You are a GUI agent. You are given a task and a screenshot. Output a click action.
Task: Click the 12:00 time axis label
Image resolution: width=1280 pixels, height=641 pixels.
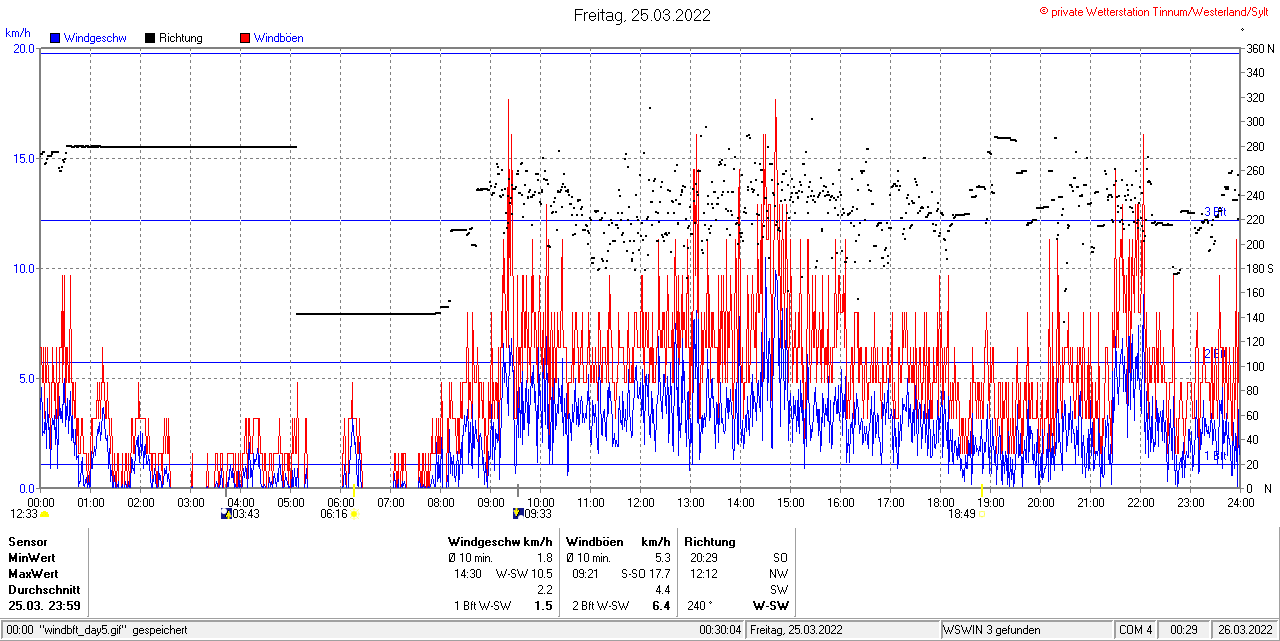(x=640, y=502)
